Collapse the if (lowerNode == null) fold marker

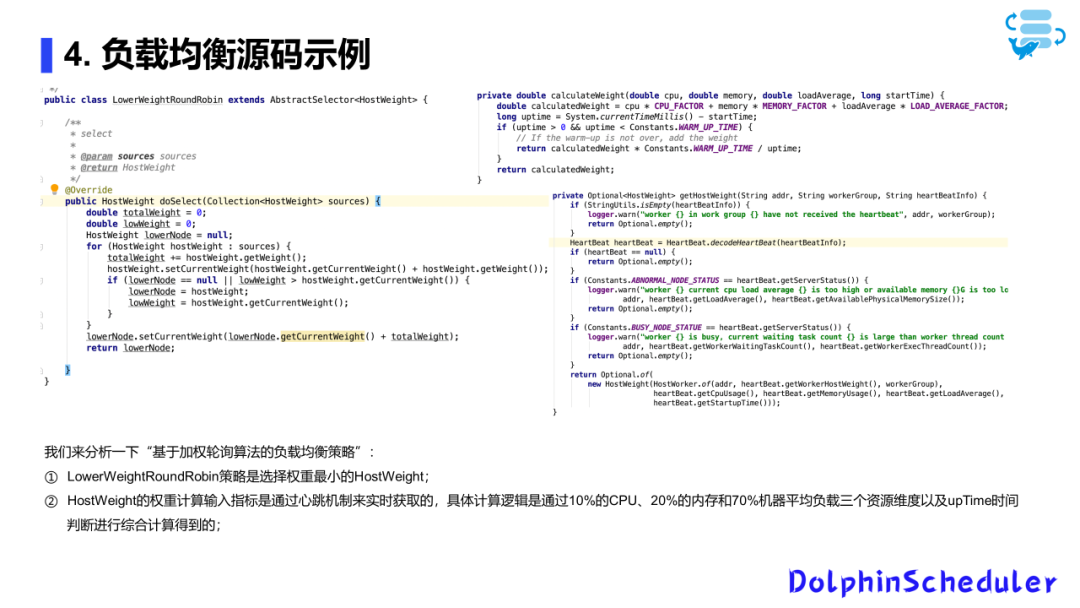tap(42, 281)
